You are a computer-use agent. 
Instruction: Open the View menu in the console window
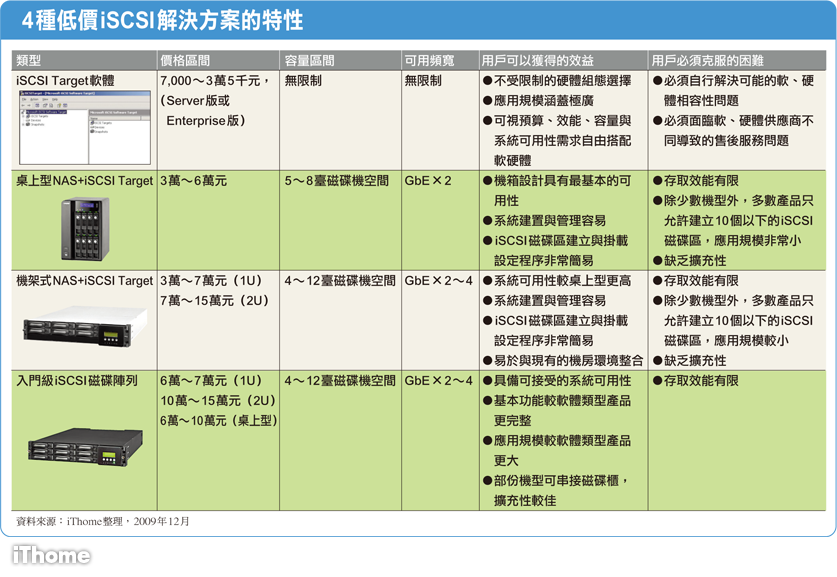pyautogui.click(x=44, y=98)
